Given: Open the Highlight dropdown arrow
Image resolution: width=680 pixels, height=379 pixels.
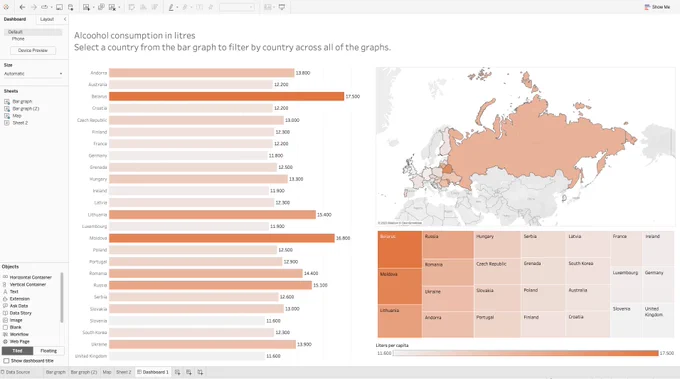Looking at the screenshot, I should coord(177,7).
